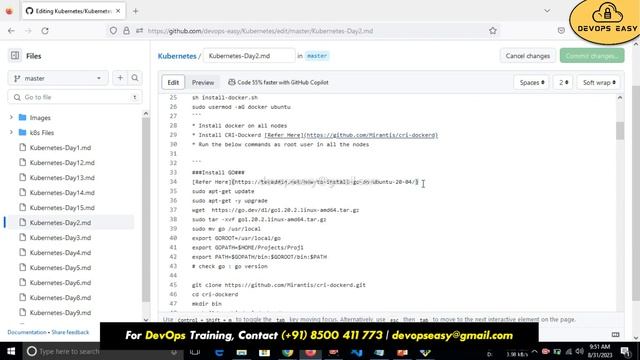Viewport: 640px width, 360px height.
Task: Click Cancel changes button
Action: (527, 56)
